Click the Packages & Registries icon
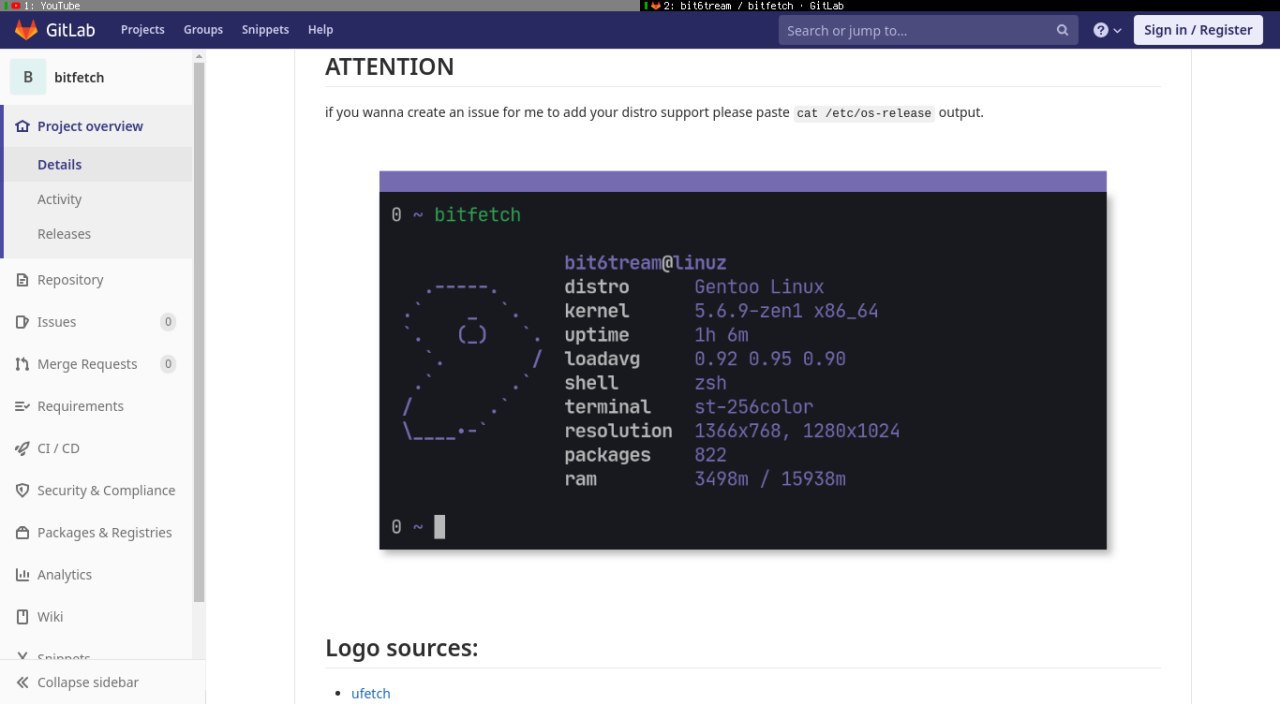This screenshot has width=1280, height=704. tap(22, 532)
